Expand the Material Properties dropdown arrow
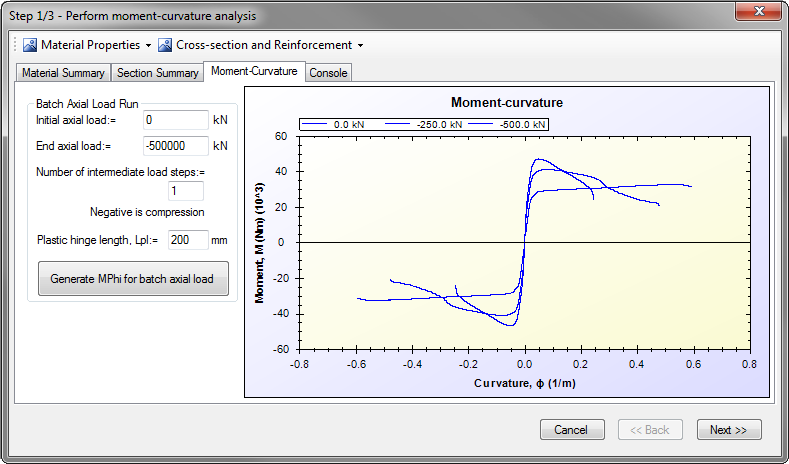789x464 pixels. pyautogui.click(x=148, y=45)
